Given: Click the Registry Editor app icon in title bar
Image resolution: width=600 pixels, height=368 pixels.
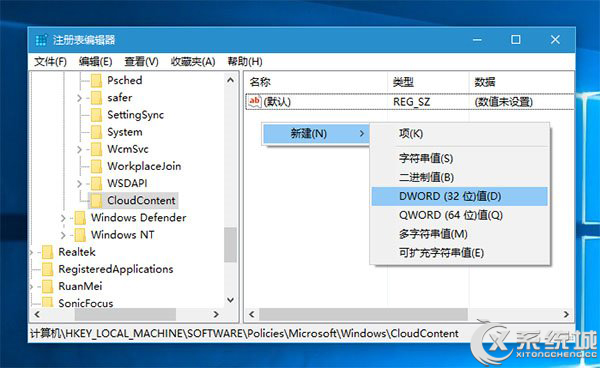Looking at the screenshot, I should (41, 40).
